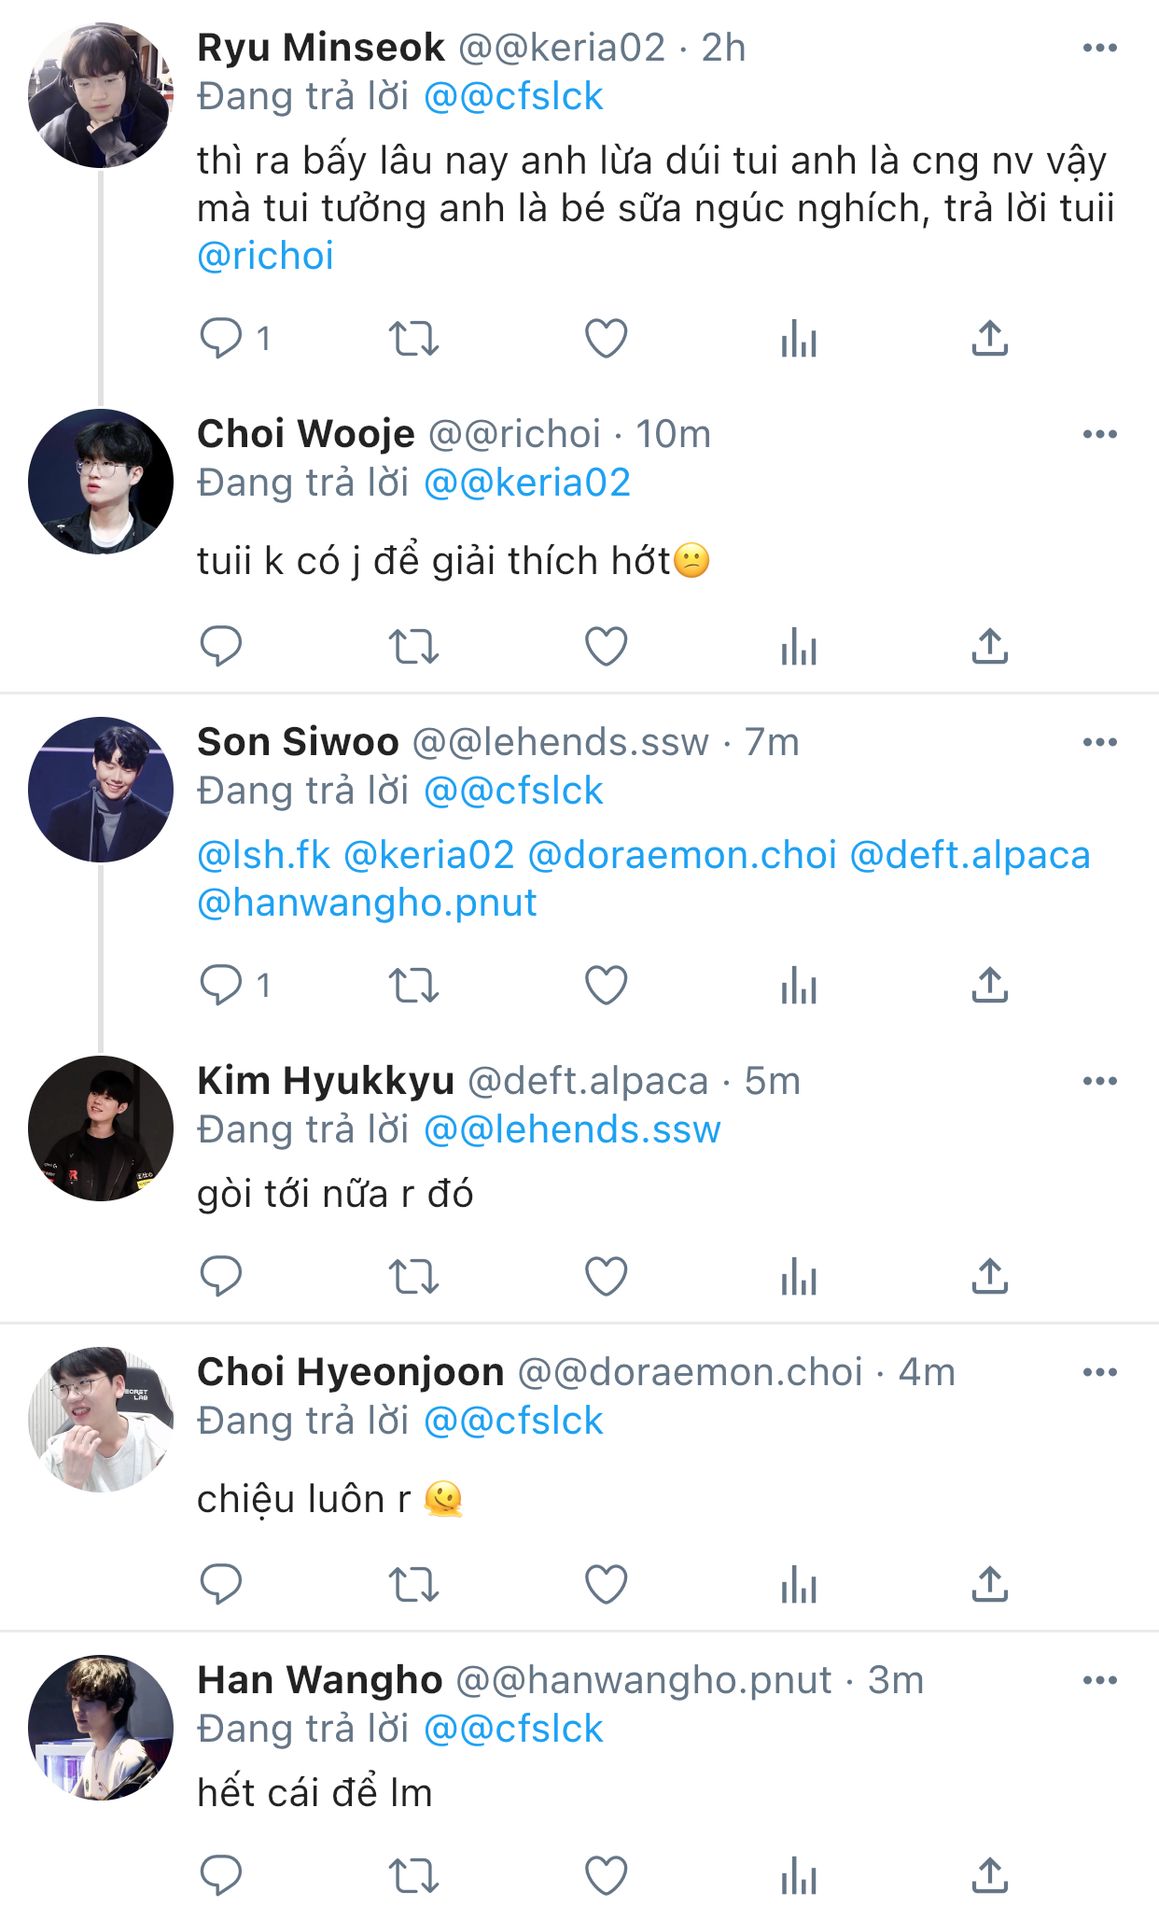
Task: Like Kim Hyukkyu's reply
Action: tap(606, 1277)
